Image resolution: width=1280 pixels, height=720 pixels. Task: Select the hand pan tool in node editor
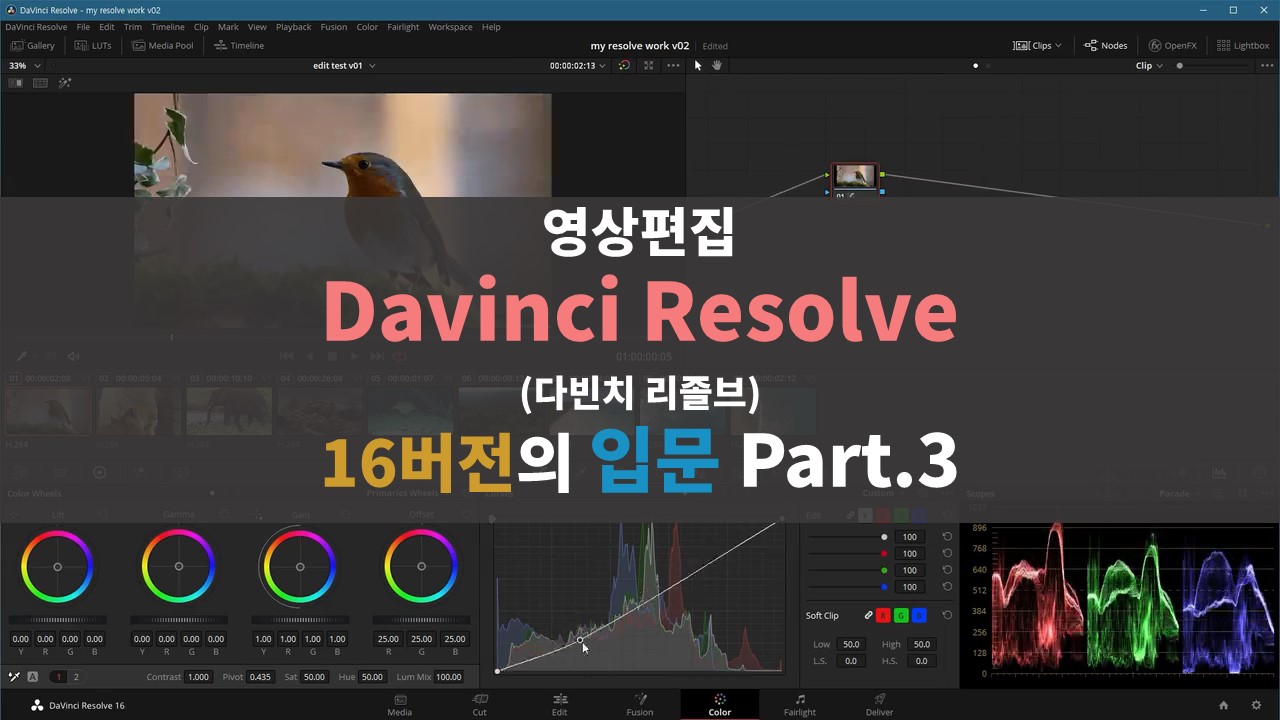tap(717, 65)
